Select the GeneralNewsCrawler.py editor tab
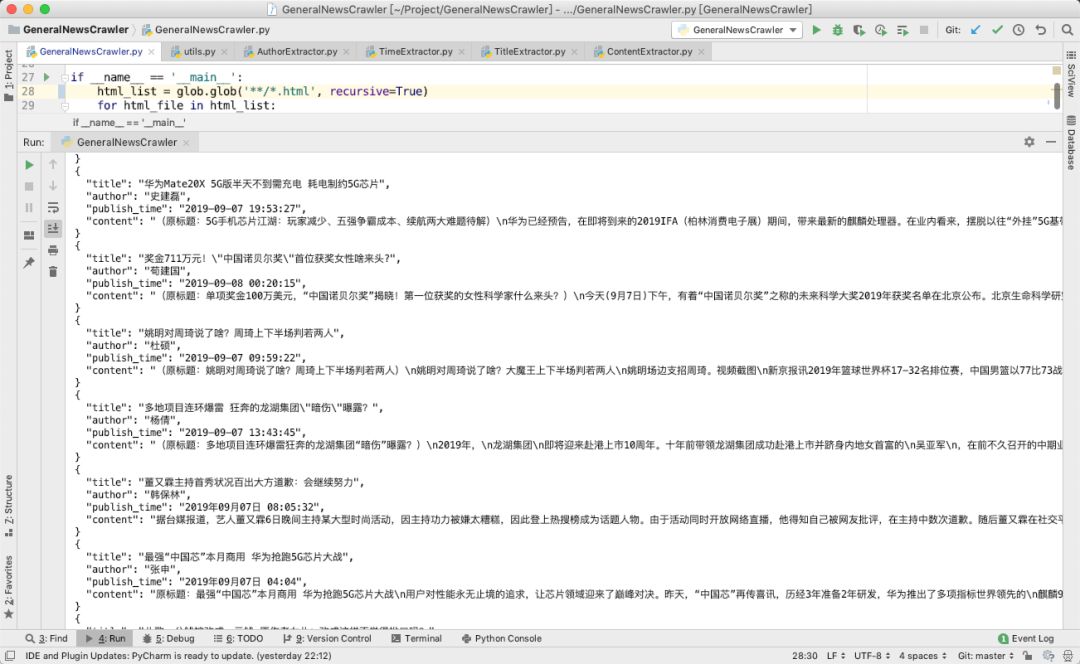Screen dimensions: 1080x664 pyautogui.click(x=90, y=52)
